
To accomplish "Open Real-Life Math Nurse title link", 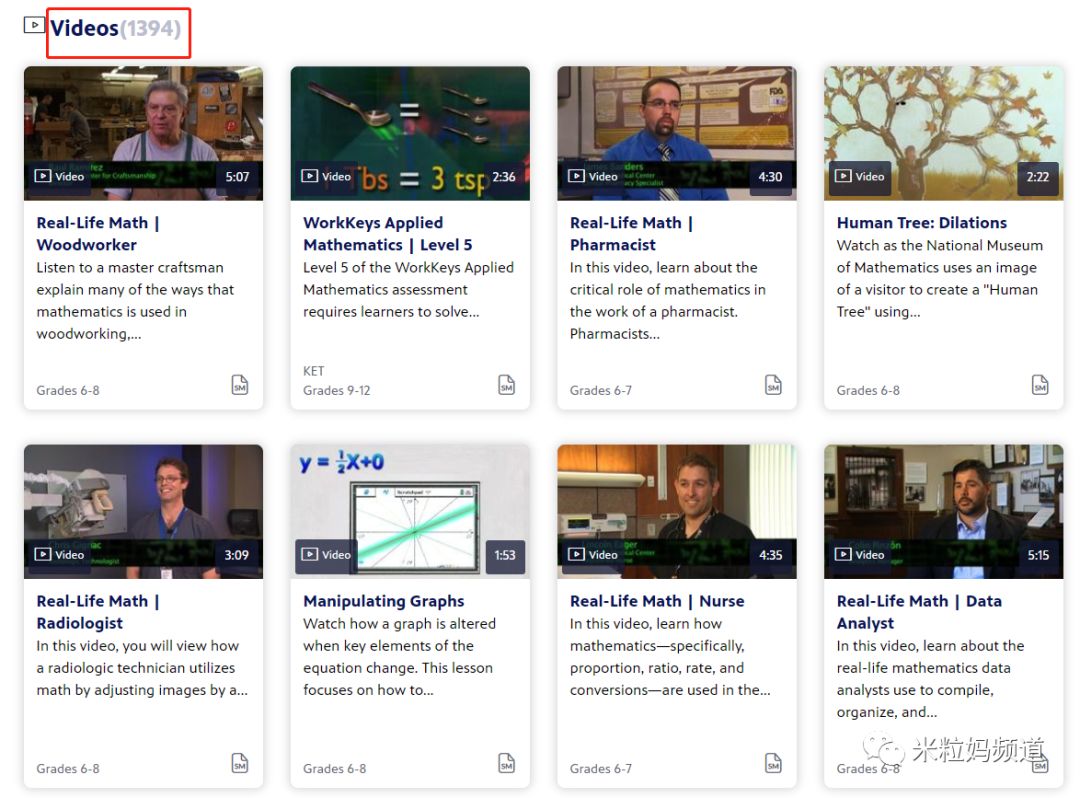I will (657, 601).
